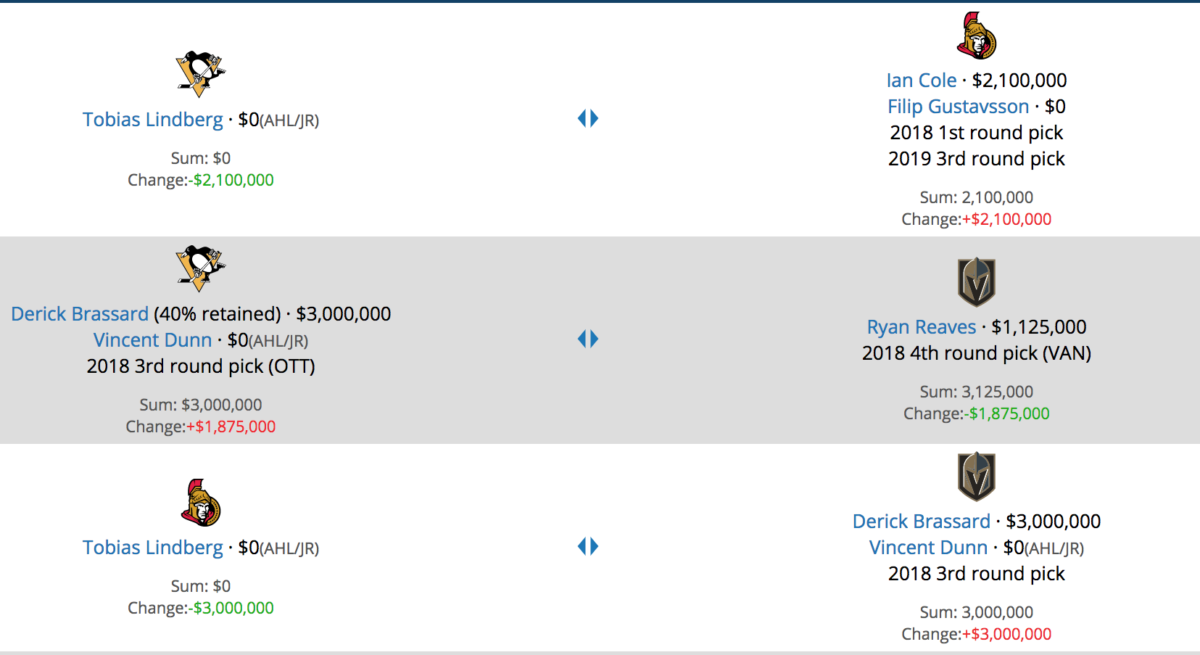Screen dimensions: 1200x655
Task: Click swap arrows in the Ryan Reaves trade
Action: click(588, 339)
